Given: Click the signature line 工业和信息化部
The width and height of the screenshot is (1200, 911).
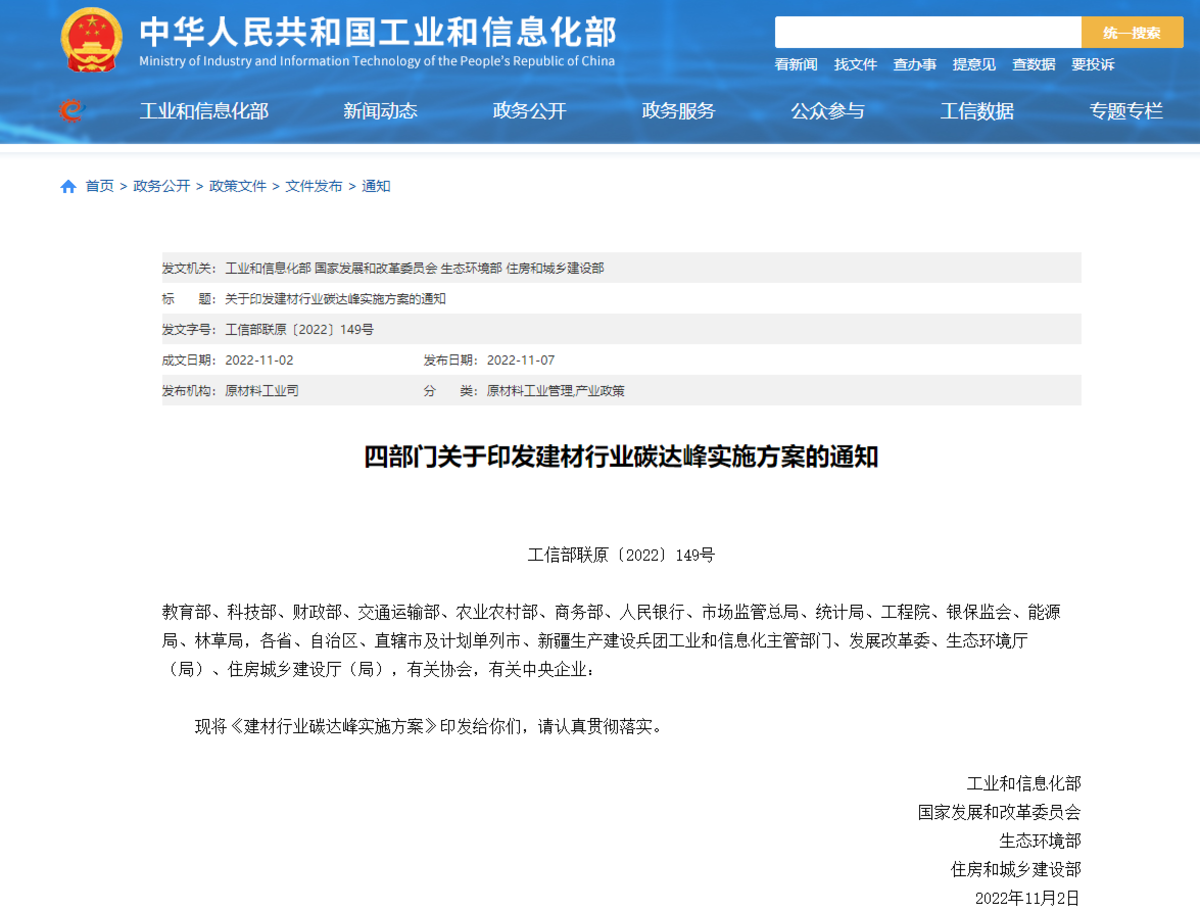Looking at the screenshot, I should 1023,783.
